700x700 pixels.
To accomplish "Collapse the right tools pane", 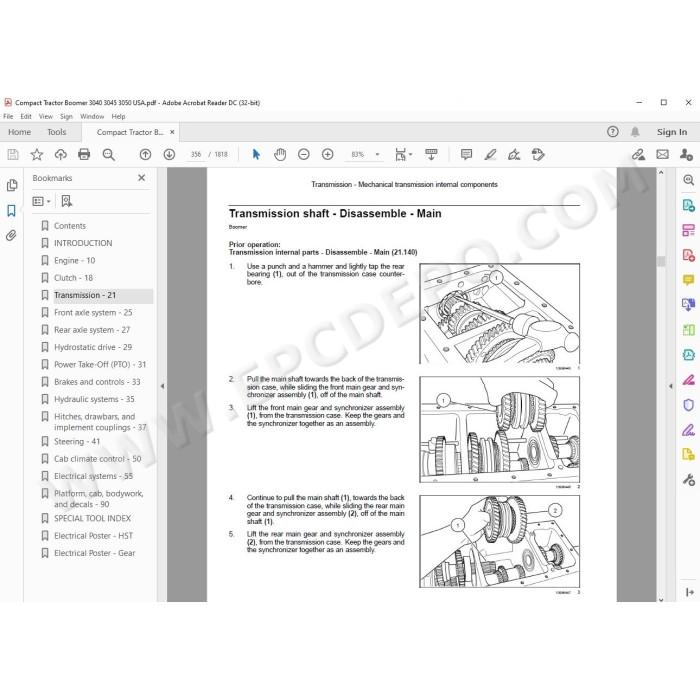I will [671, 386].
